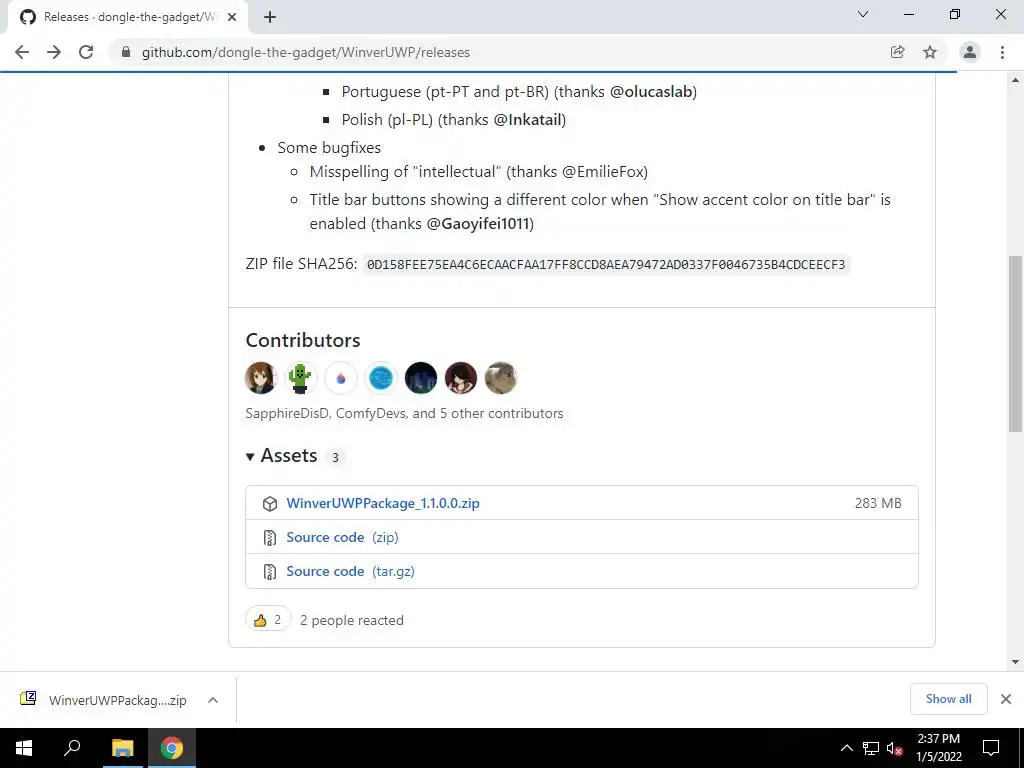Click the thumbs up reaction button
Screen dimensions: 1024x768
tap(268, 620)
